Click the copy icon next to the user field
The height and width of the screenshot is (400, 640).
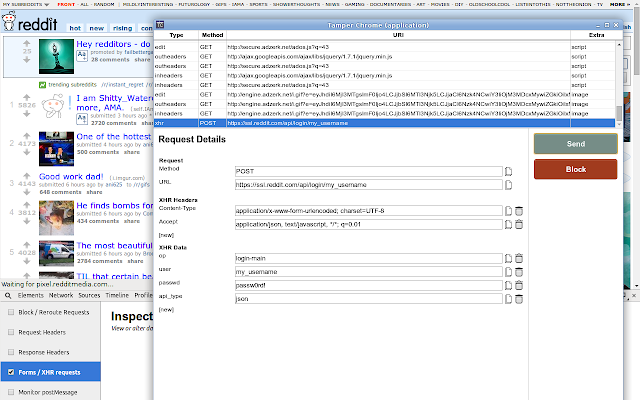pyautogui.click(x=508, y=272)
